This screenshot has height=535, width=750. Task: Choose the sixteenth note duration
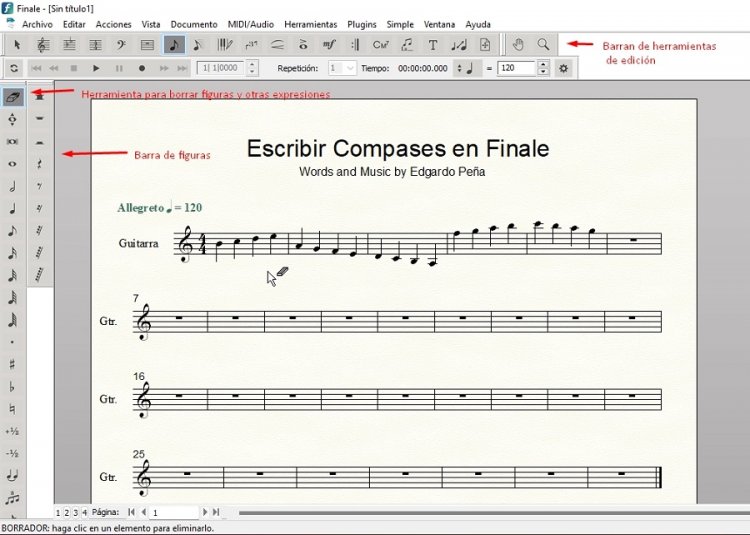pyautogui.click(x=13, y=253)
